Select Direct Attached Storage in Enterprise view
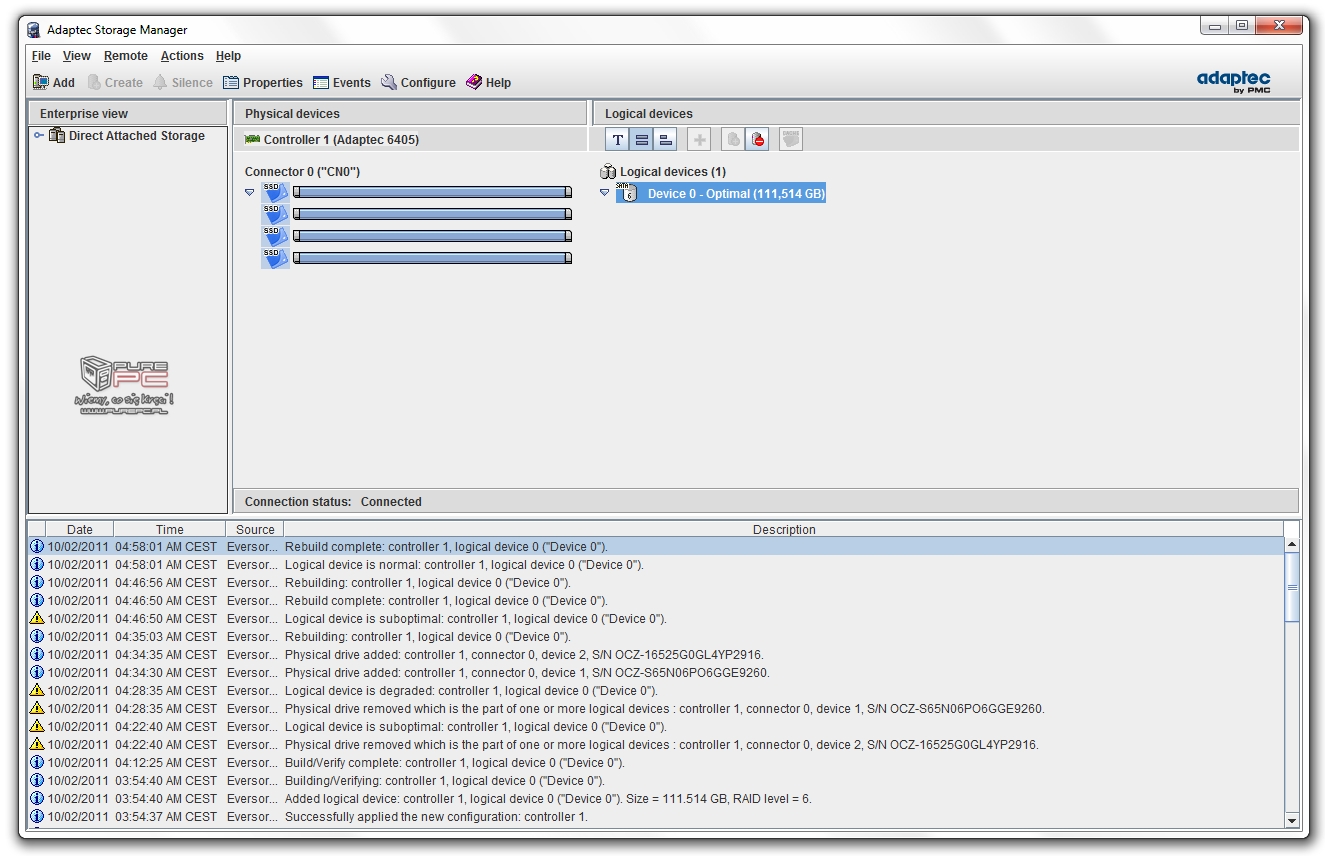 coord(137,136)
